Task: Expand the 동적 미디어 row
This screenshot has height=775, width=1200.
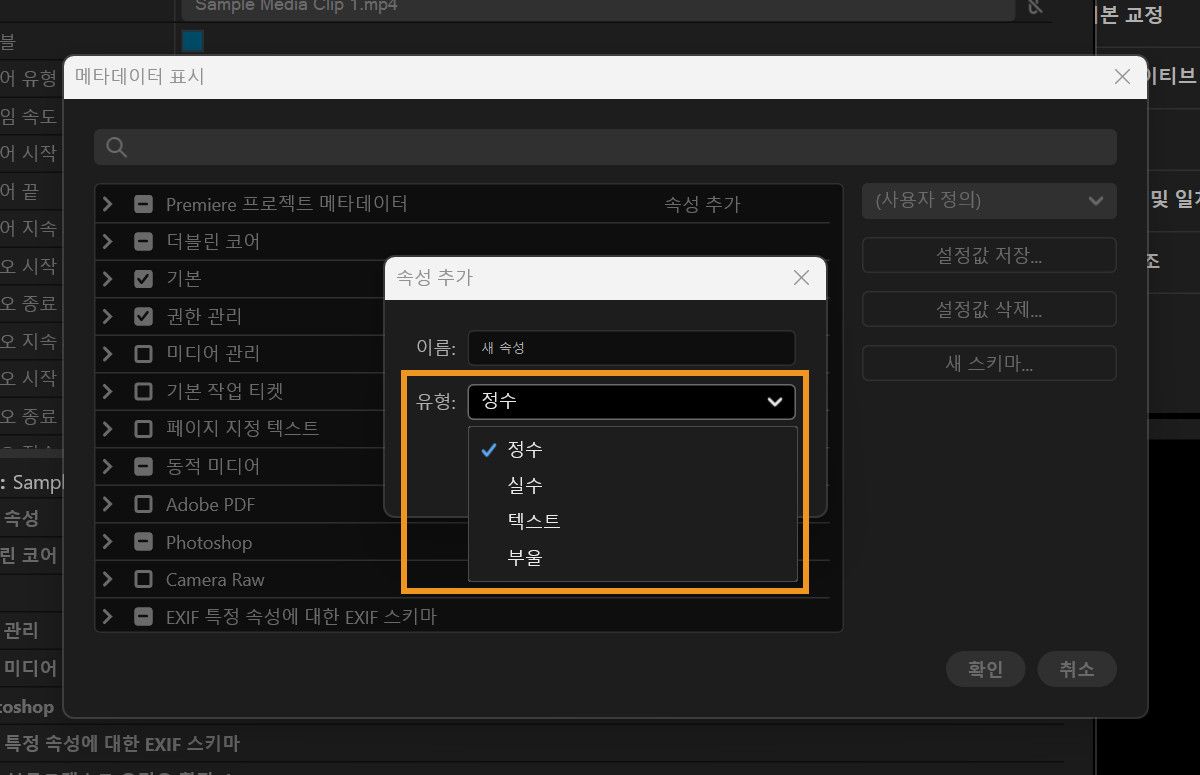Action: click(x=108, y=466)
